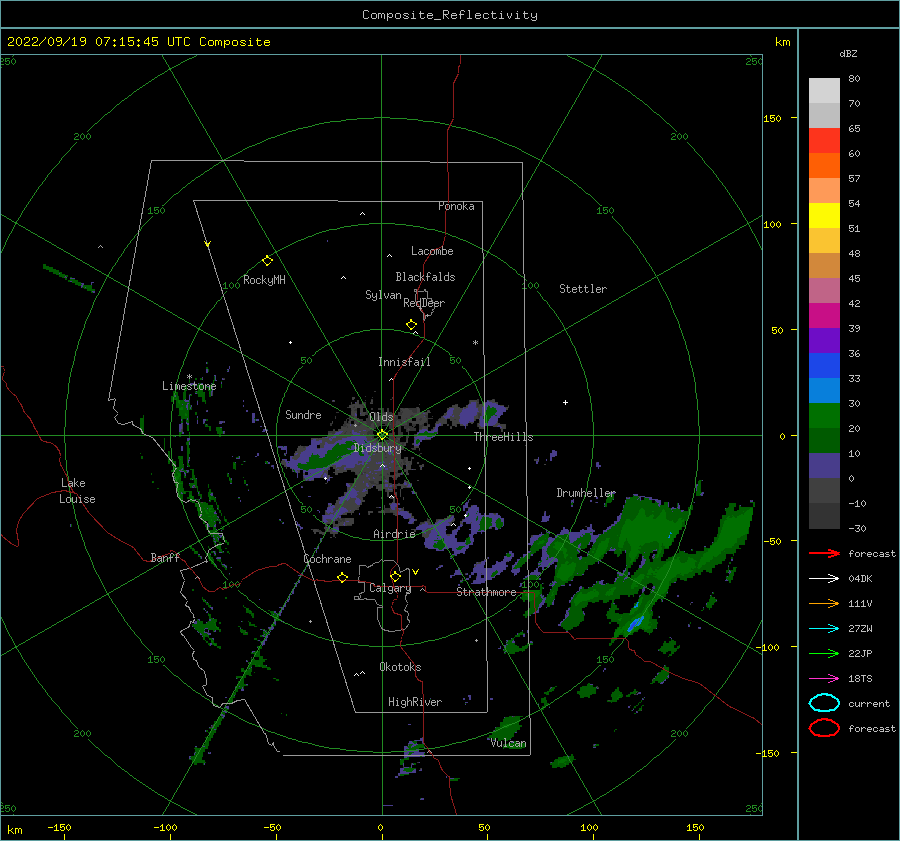
Task: Select the orange 60 dBZ color swatch
Action: (x=824, y=166)
